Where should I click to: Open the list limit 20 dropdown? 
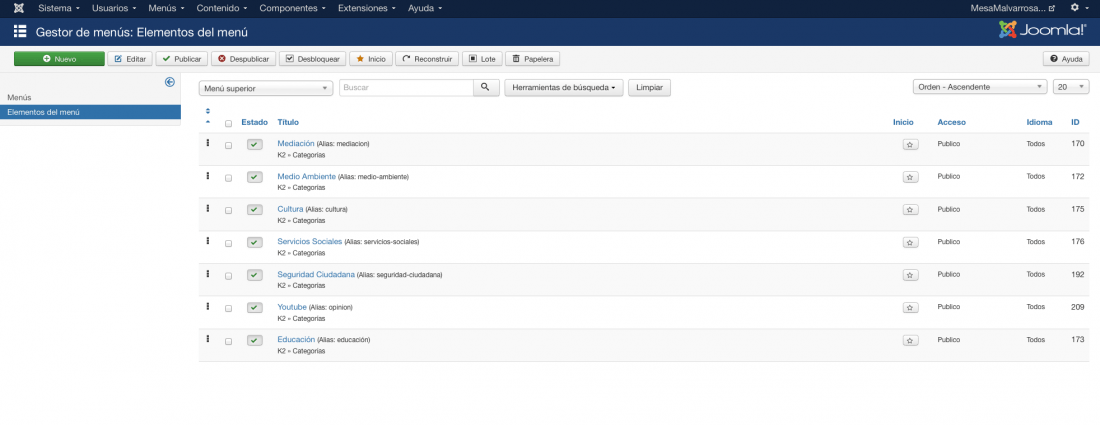[x=1071, y=87]
